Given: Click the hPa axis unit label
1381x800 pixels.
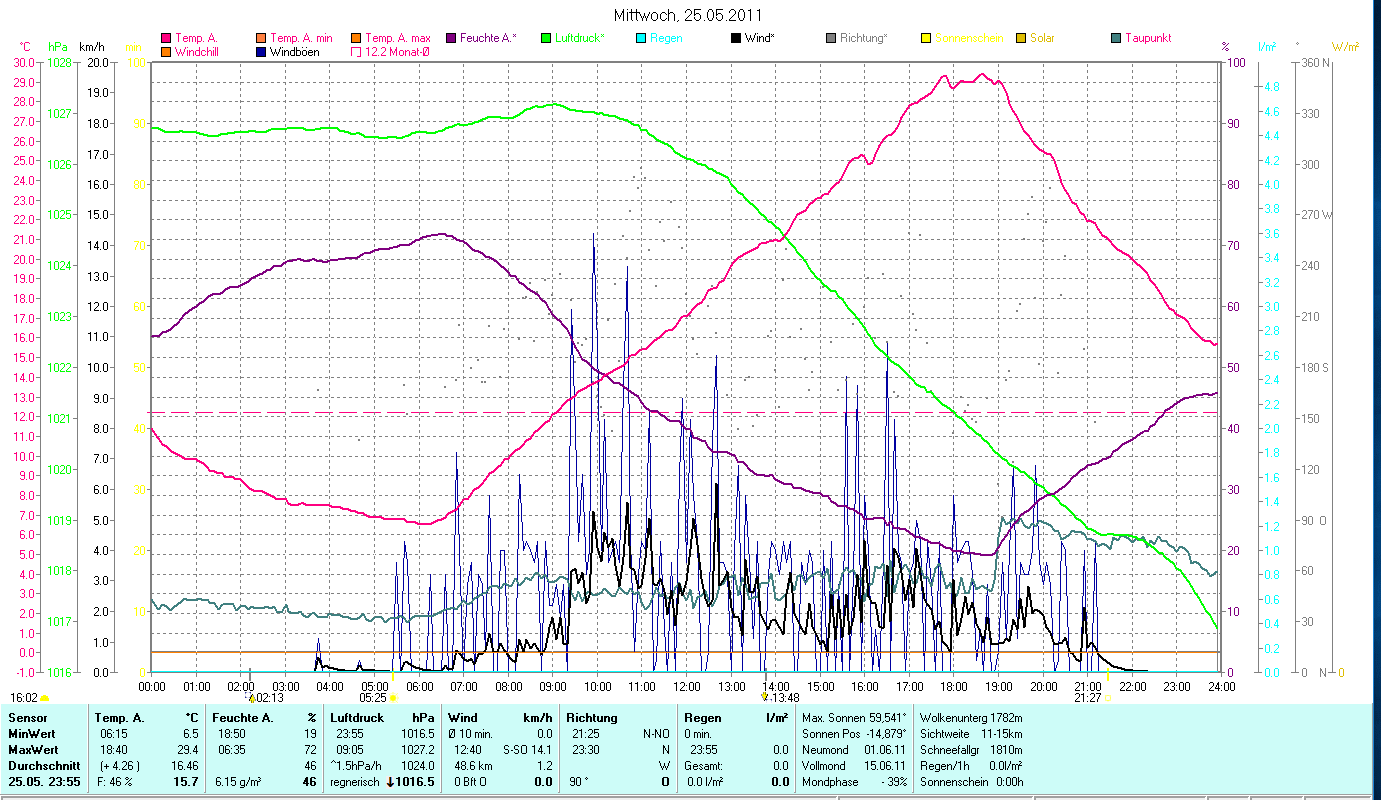Looking at the screenshot, I should click(58, 47).
